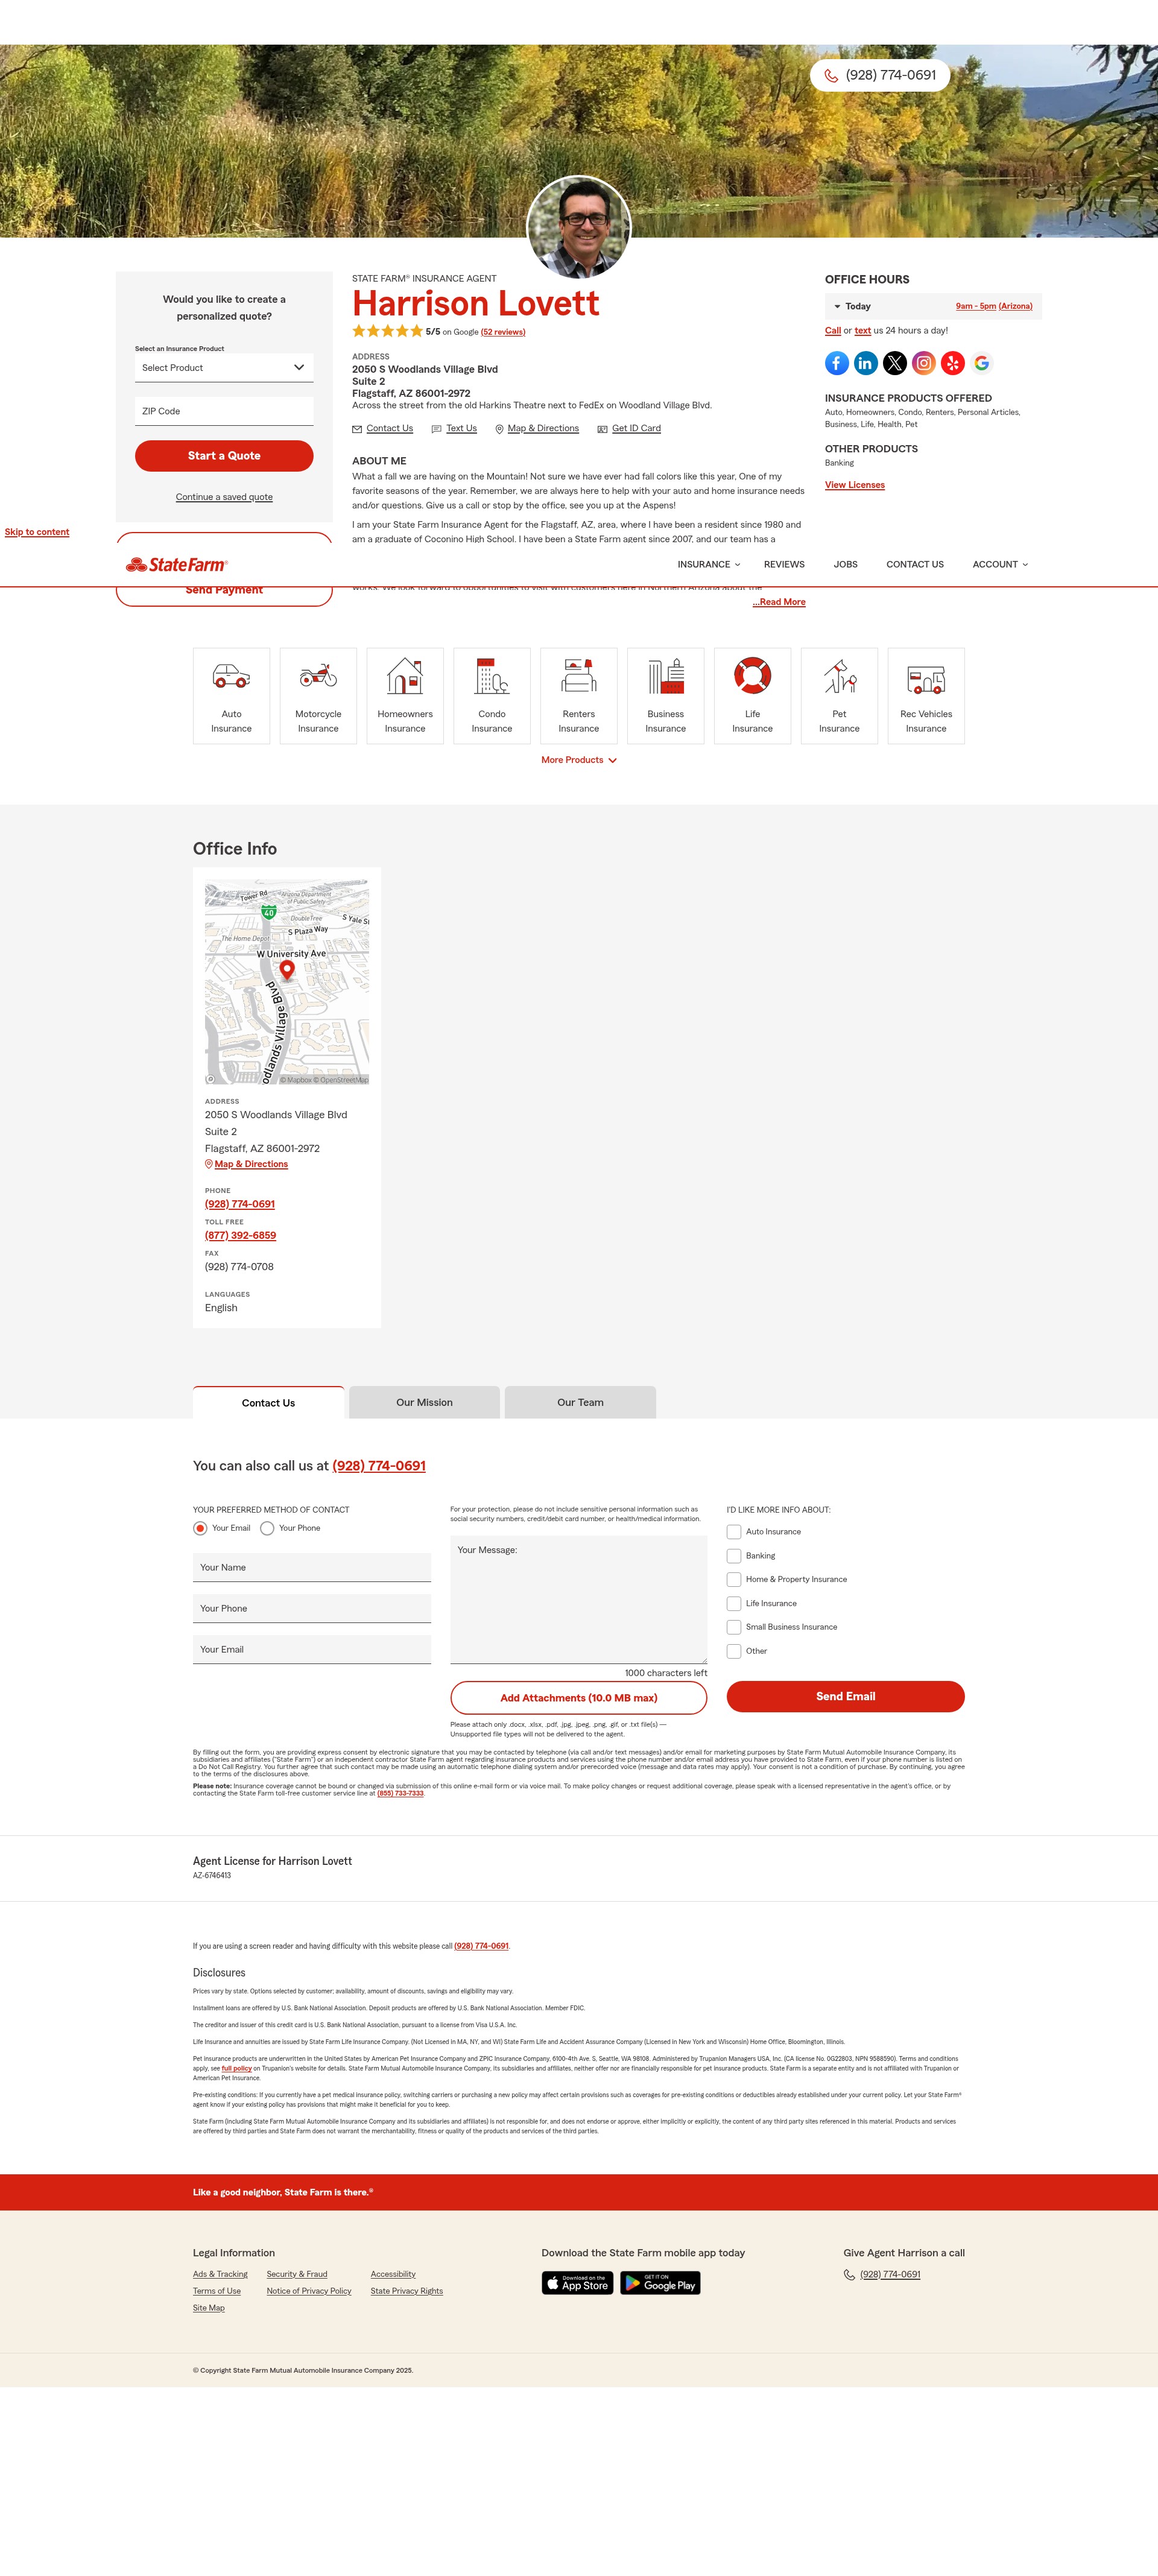Image resolution: width=1158 pixels, height=2576 pixels.
Task: Click the State Farm logo in navigation bar
Action: (x=177, y=565)
